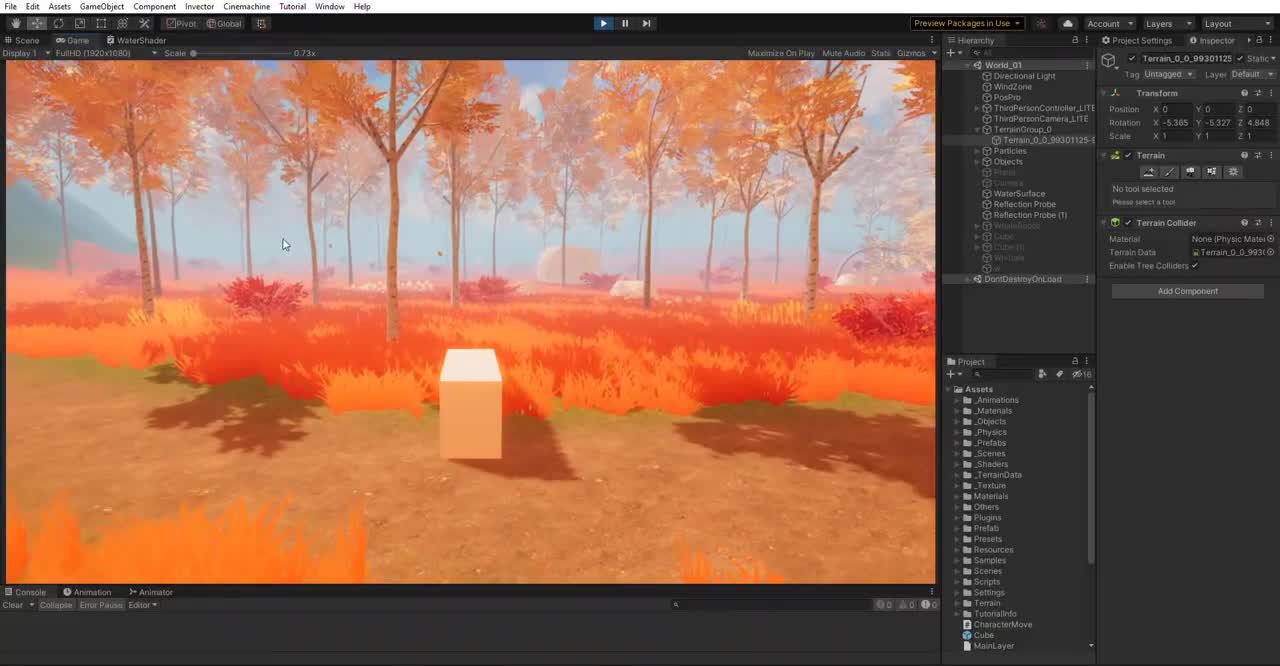Open the GameObject menu
This screenshot has height=666, width=1280.
tap(101, 7)
